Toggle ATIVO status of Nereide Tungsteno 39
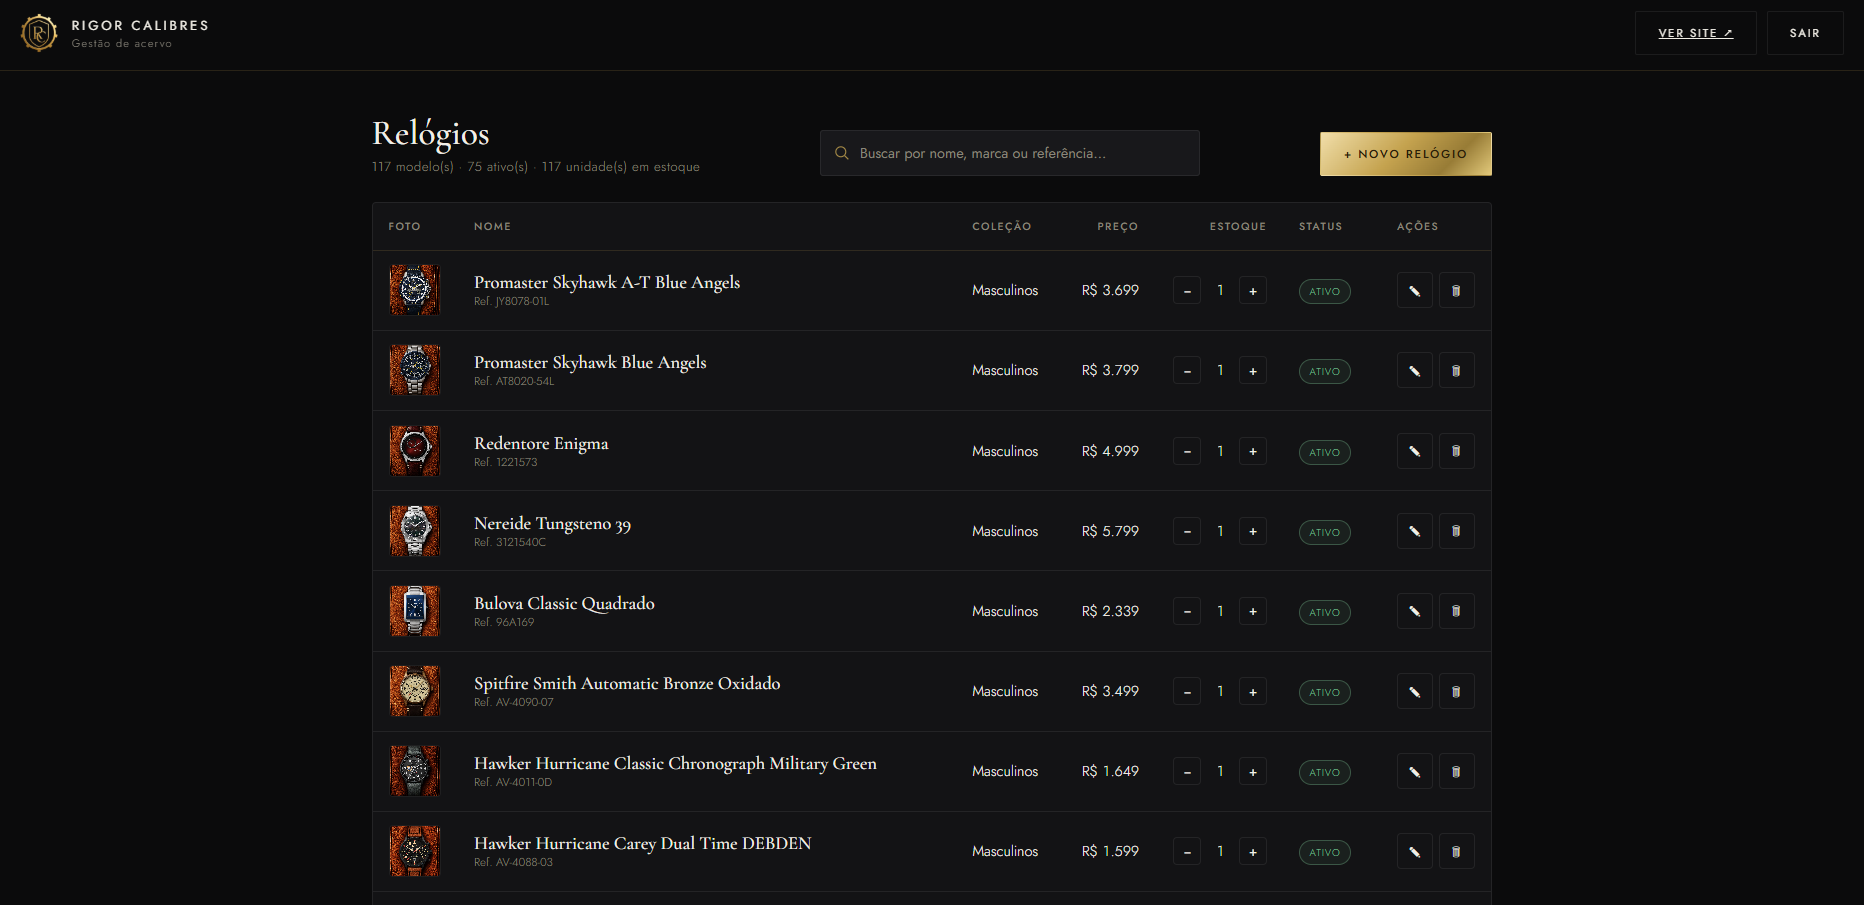The width and height of the screenshot is (1864, 905). (1324, 532)
